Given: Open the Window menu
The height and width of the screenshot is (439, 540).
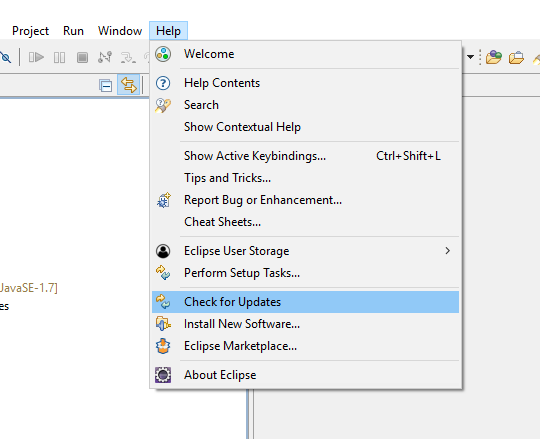Looking at the screenshot, I should [x=120, y=31].
